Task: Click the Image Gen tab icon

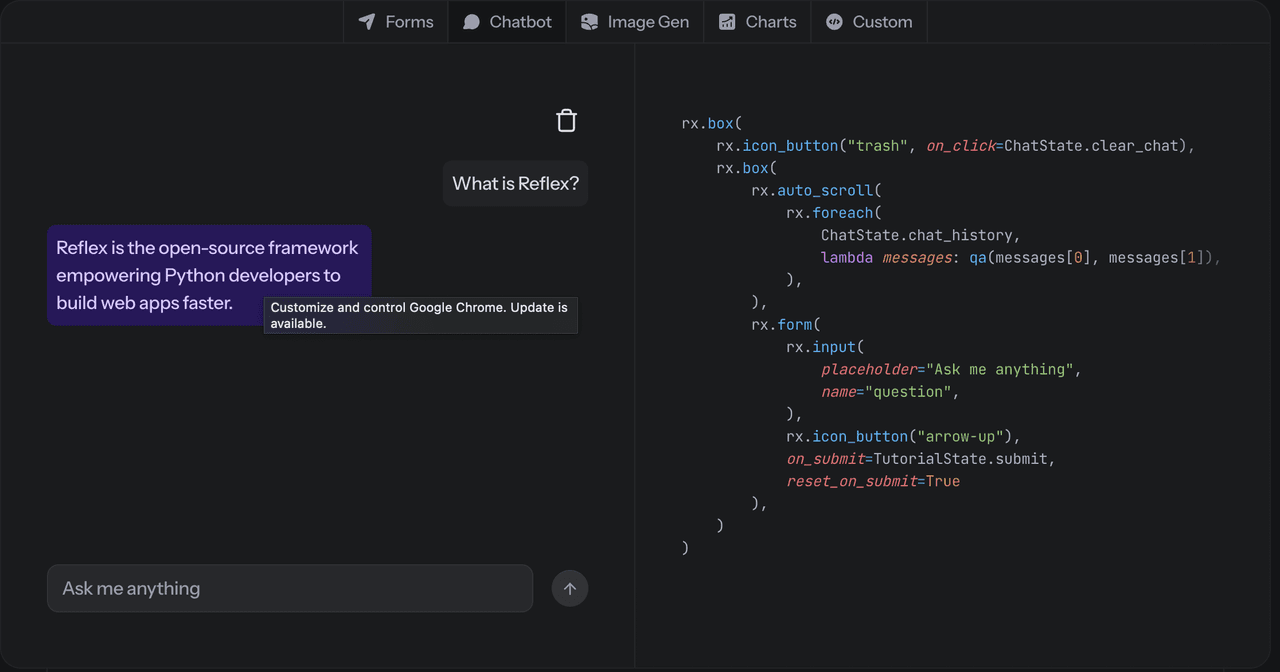Action: (x=589, y=22)
